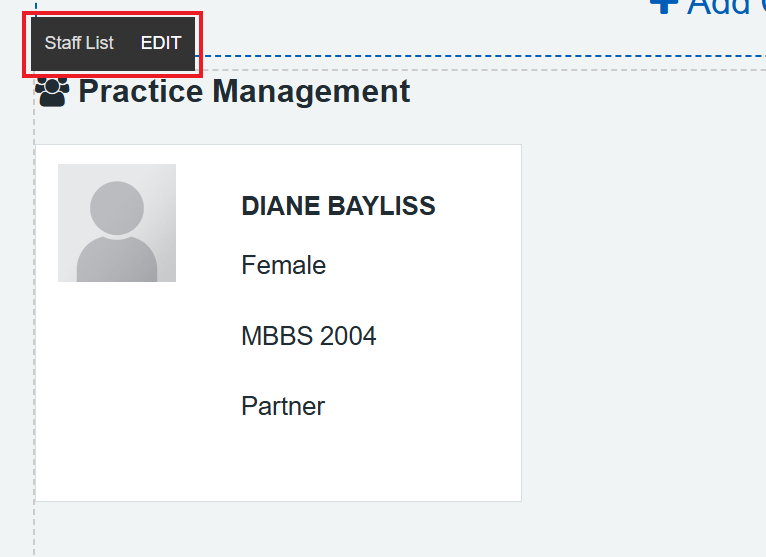The width and height of the screenshot is (766, 557).
Task: Click the plus icon next to Add
Action: tap(664, 5)
